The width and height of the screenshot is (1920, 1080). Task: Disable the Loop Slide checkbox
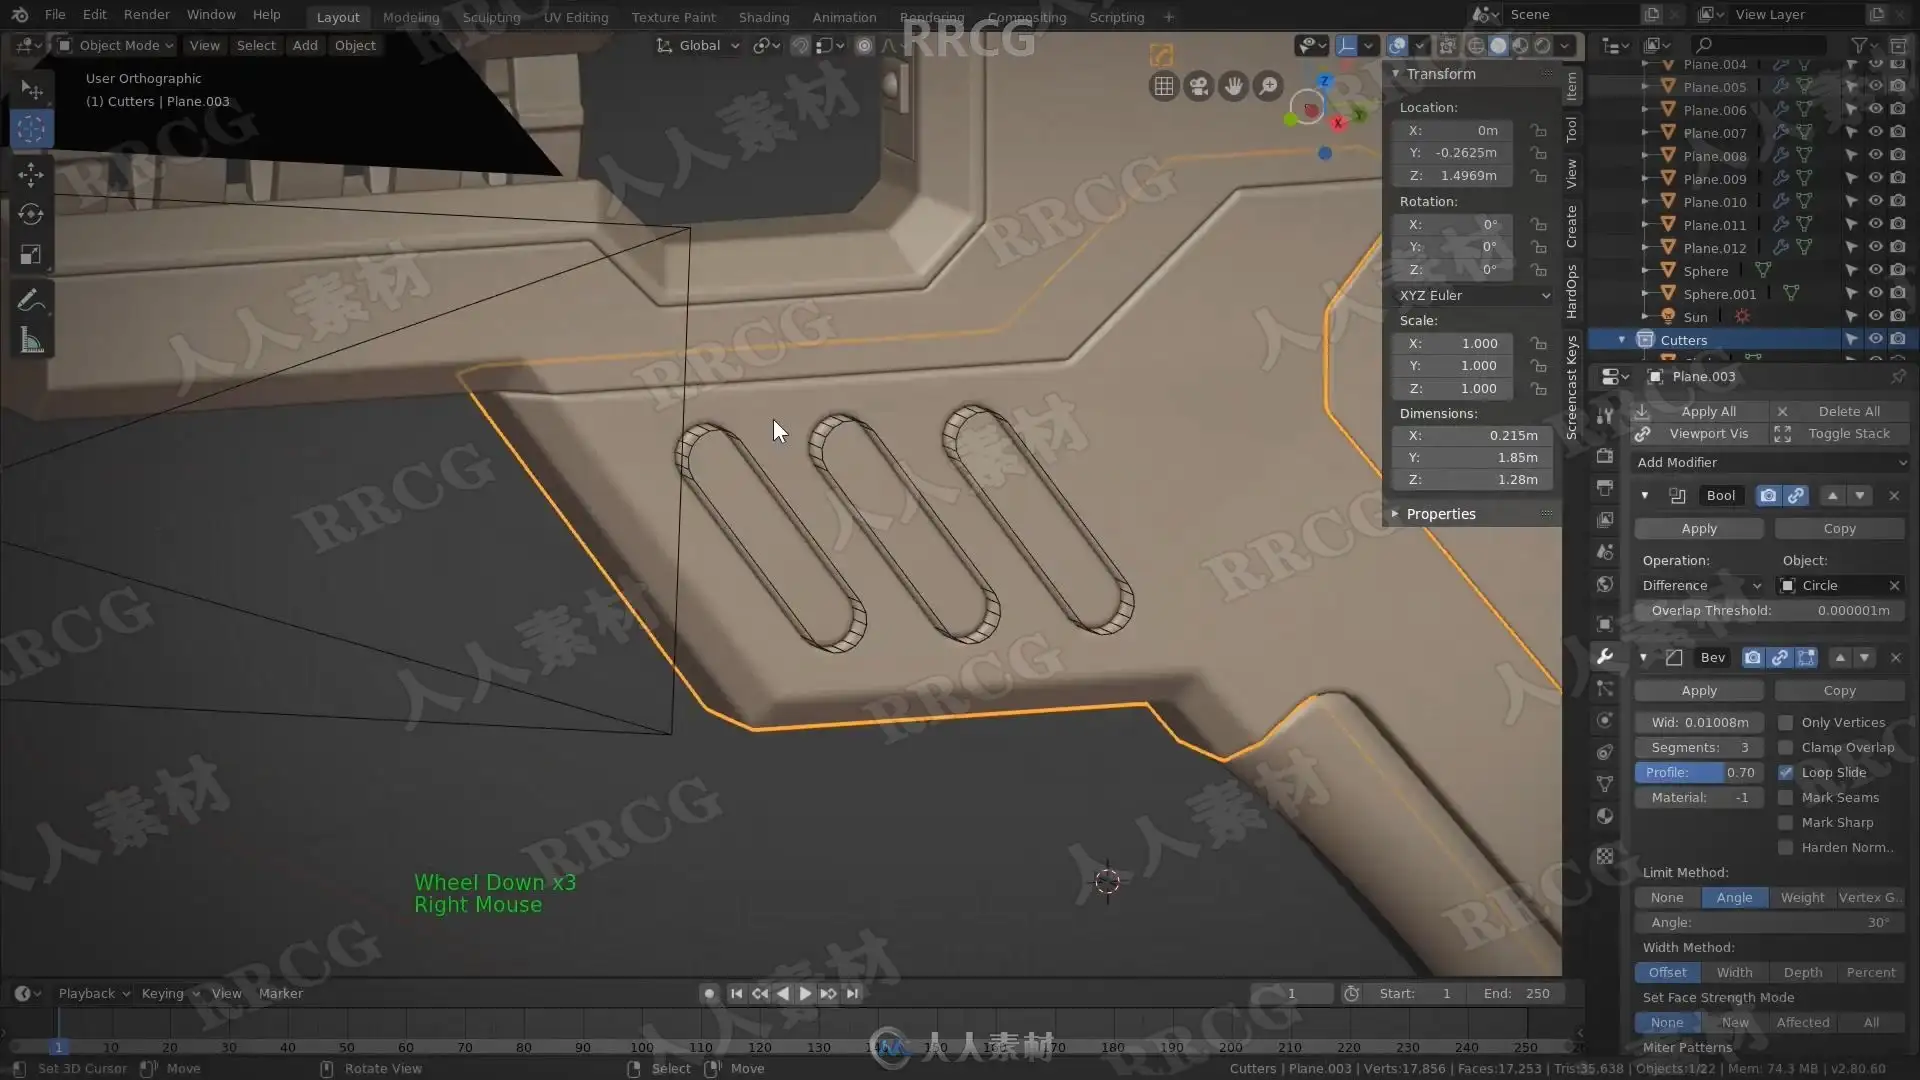tap(1785, 772)
